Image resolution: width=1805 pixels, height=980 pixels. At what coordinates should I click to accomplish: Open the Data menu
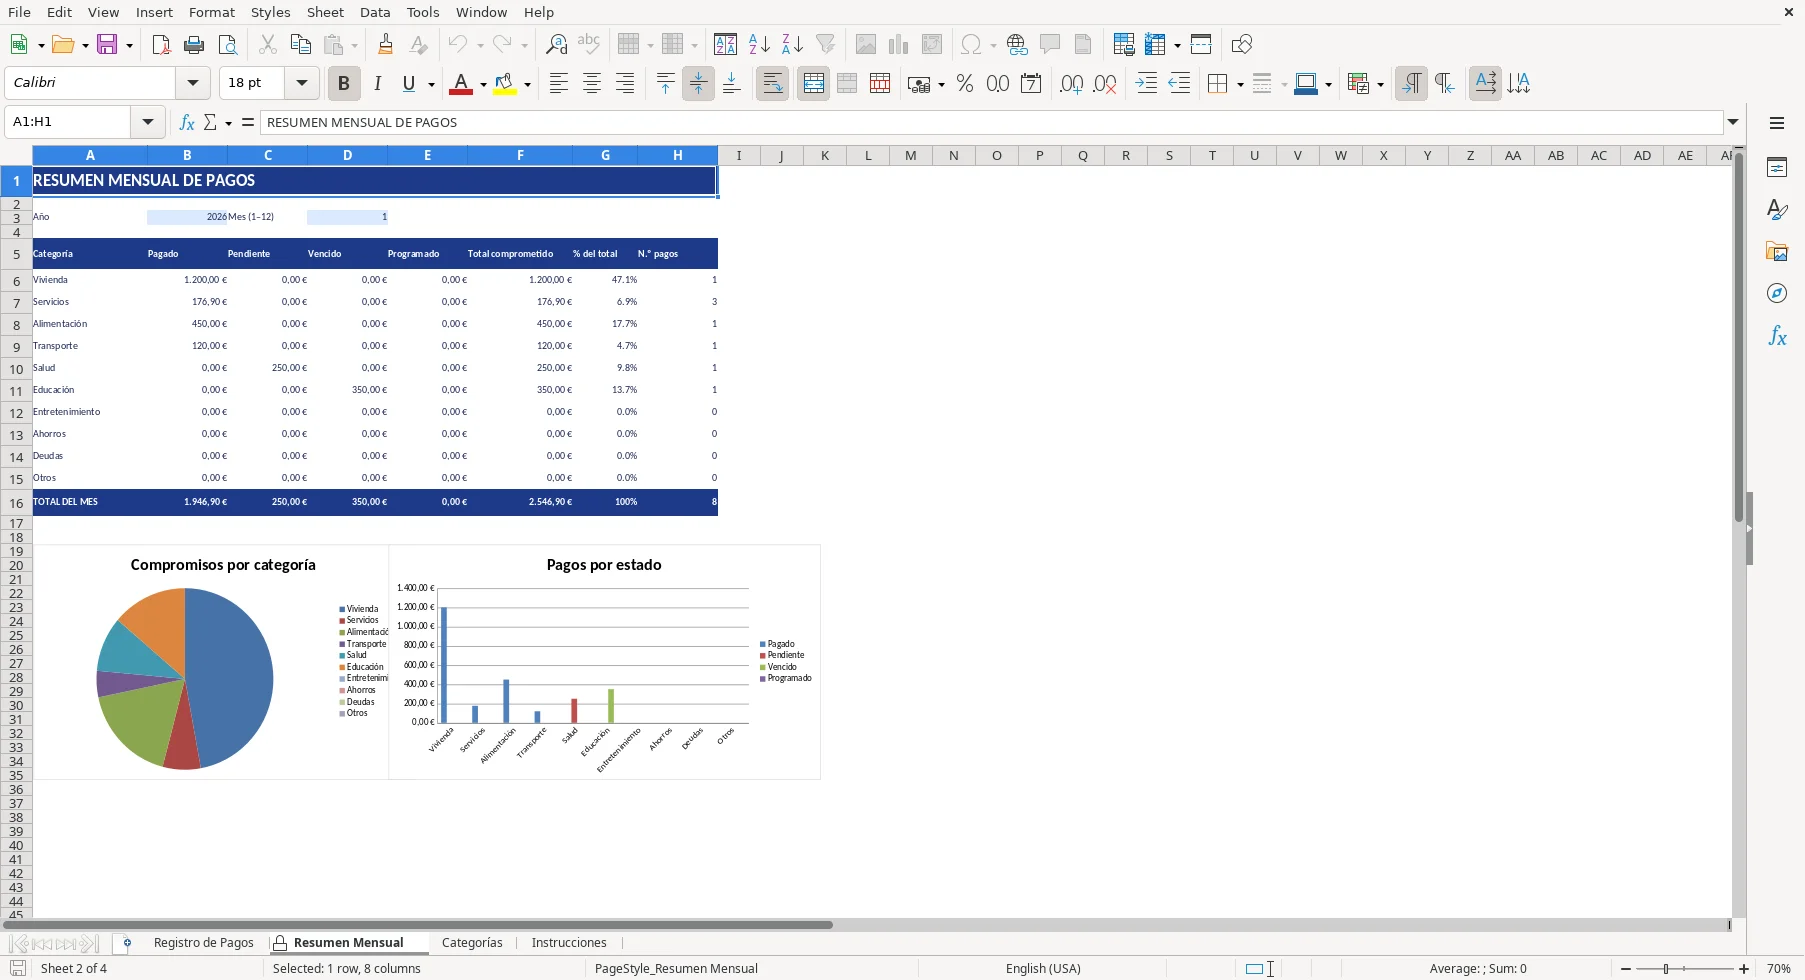[375, 12]
